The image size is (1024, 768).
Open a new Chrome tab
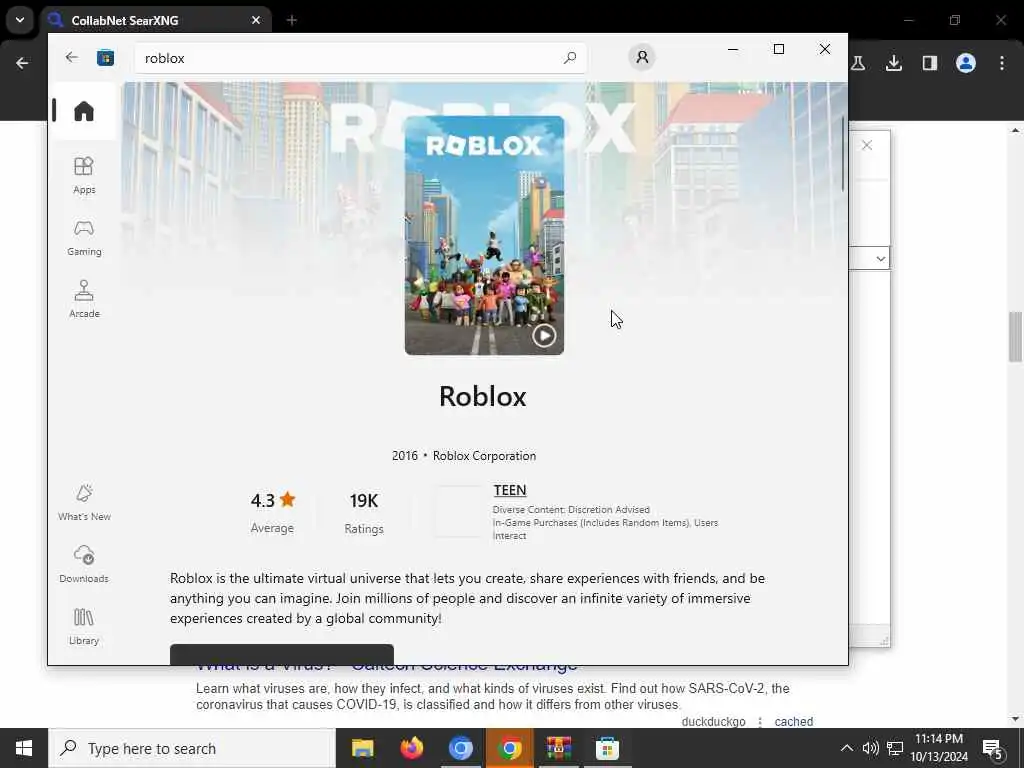tap(291, 20)
